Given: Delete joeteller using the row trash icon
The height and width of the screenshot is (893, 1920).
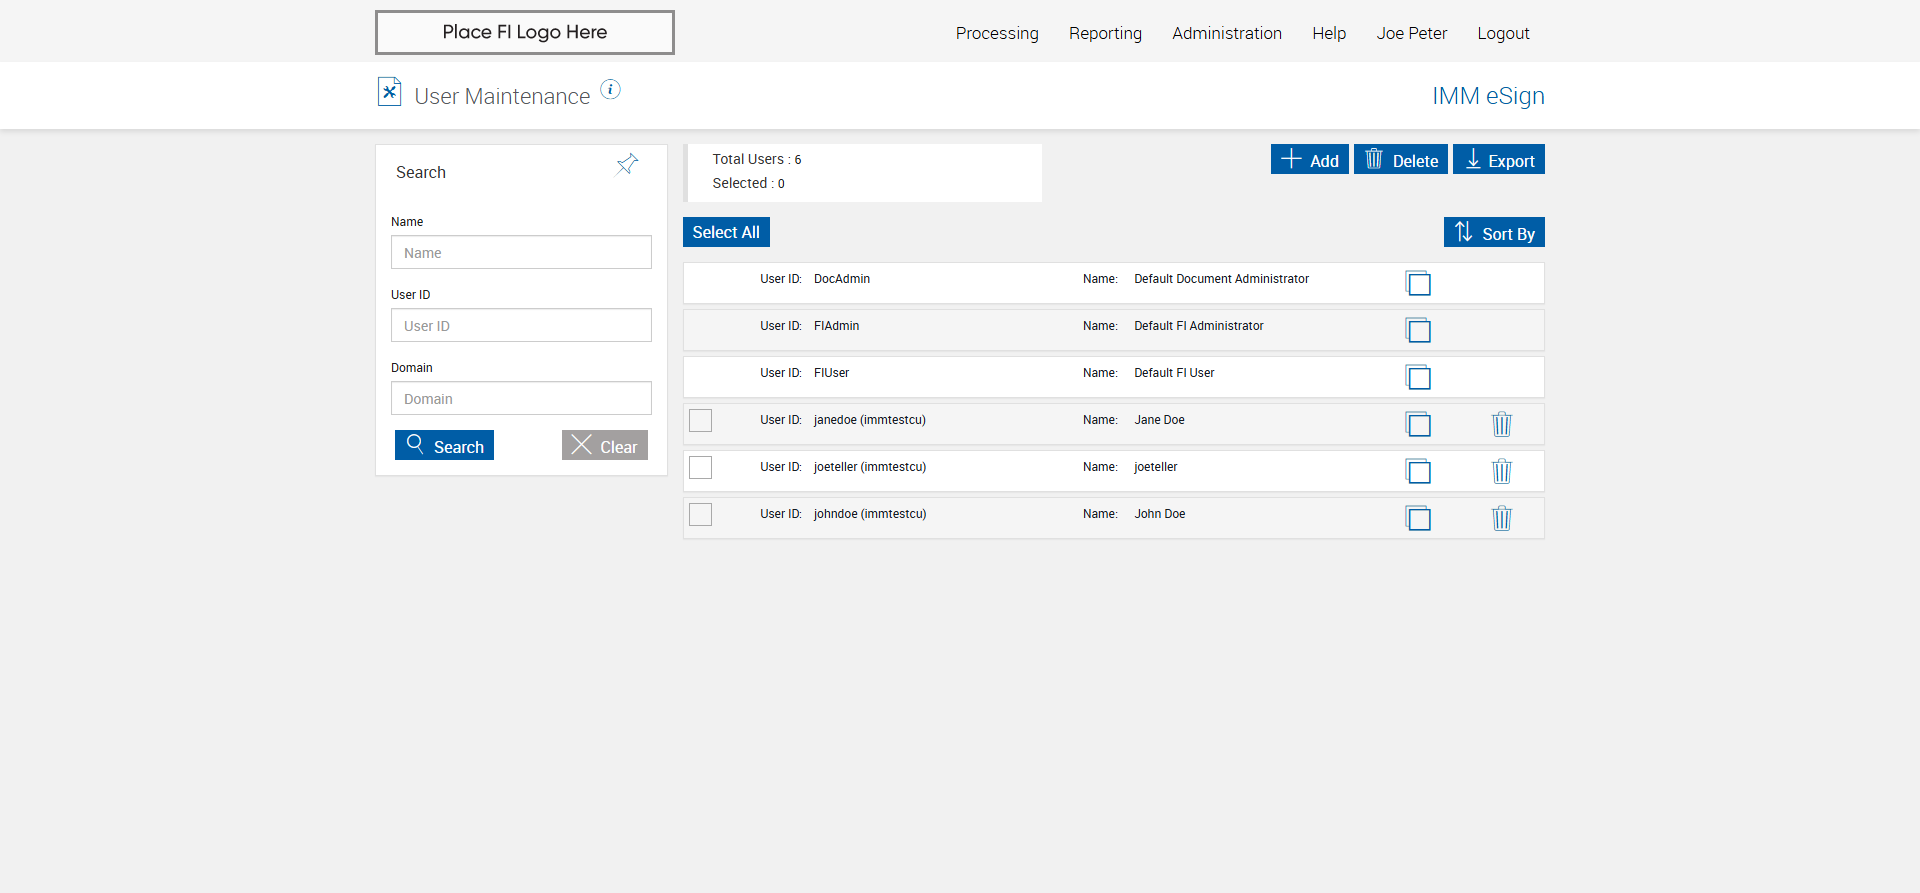Looking at the screenshot, I should [1502, 472].
